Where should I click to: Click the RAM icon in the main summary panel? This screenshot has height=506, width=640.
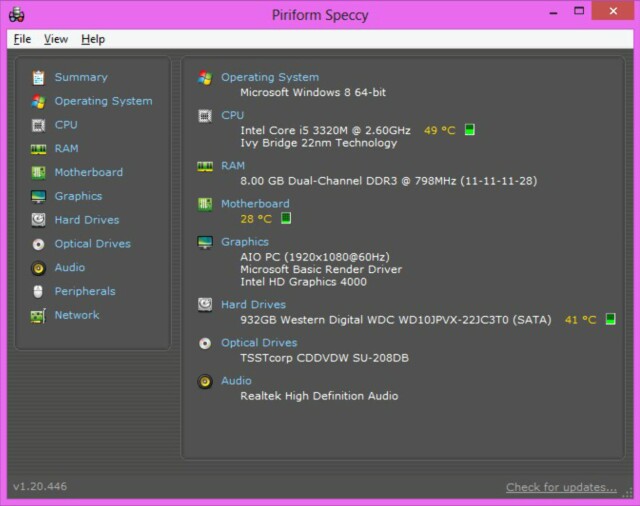point(205,166)
